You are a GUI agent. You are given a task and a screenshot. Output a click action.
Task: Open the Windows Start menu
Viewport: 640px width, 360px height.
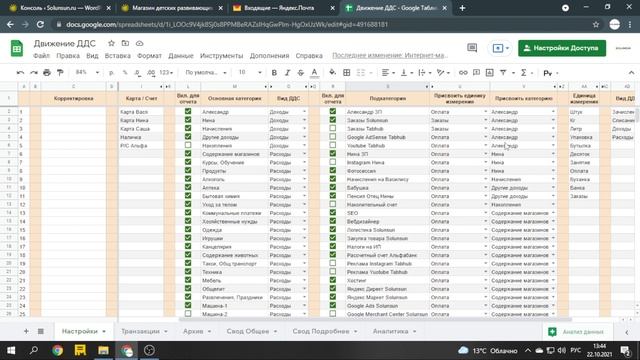pyautogui.click(x=11, y=350)
